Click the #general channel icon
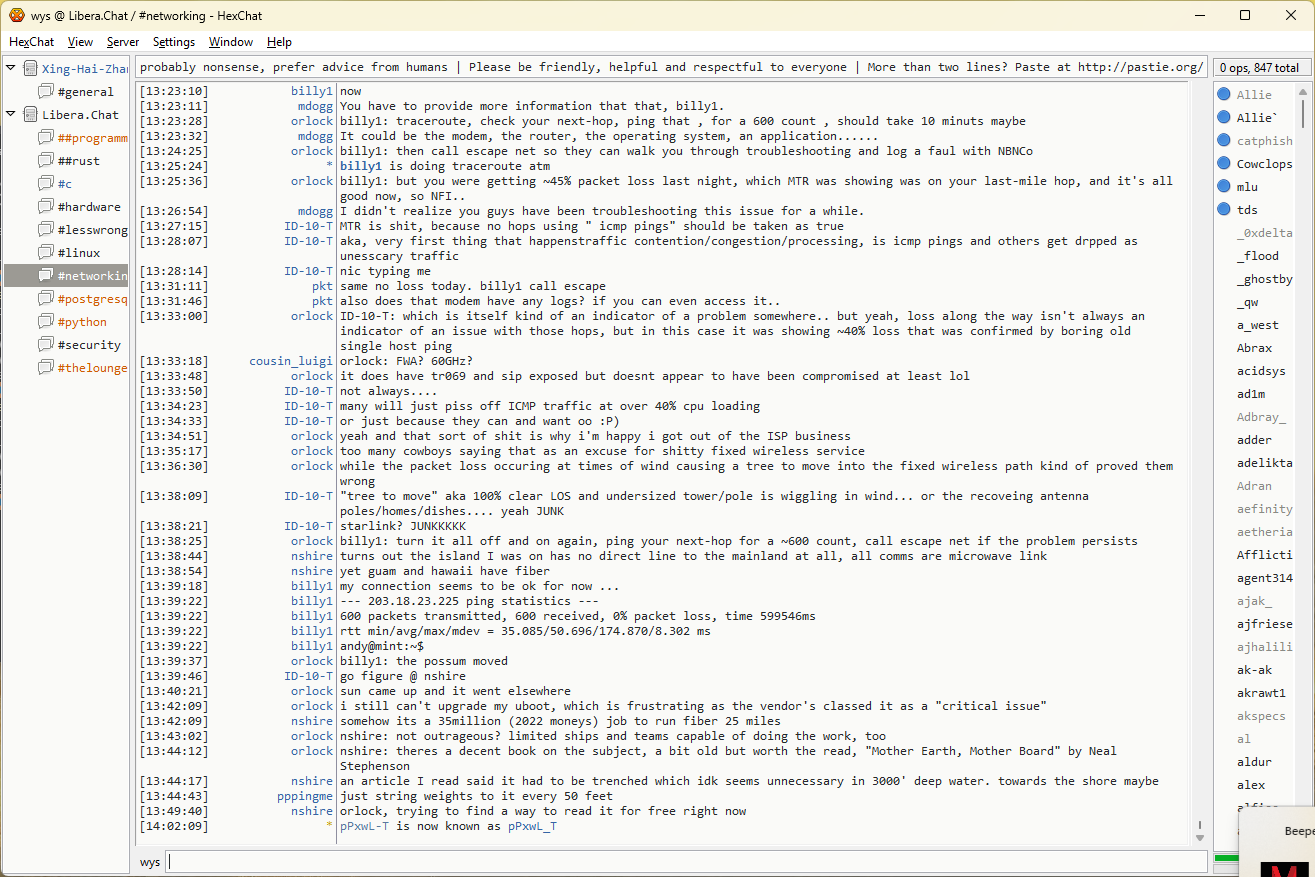This screenshot has width=1315, height=877. click(x=46, y=92)
